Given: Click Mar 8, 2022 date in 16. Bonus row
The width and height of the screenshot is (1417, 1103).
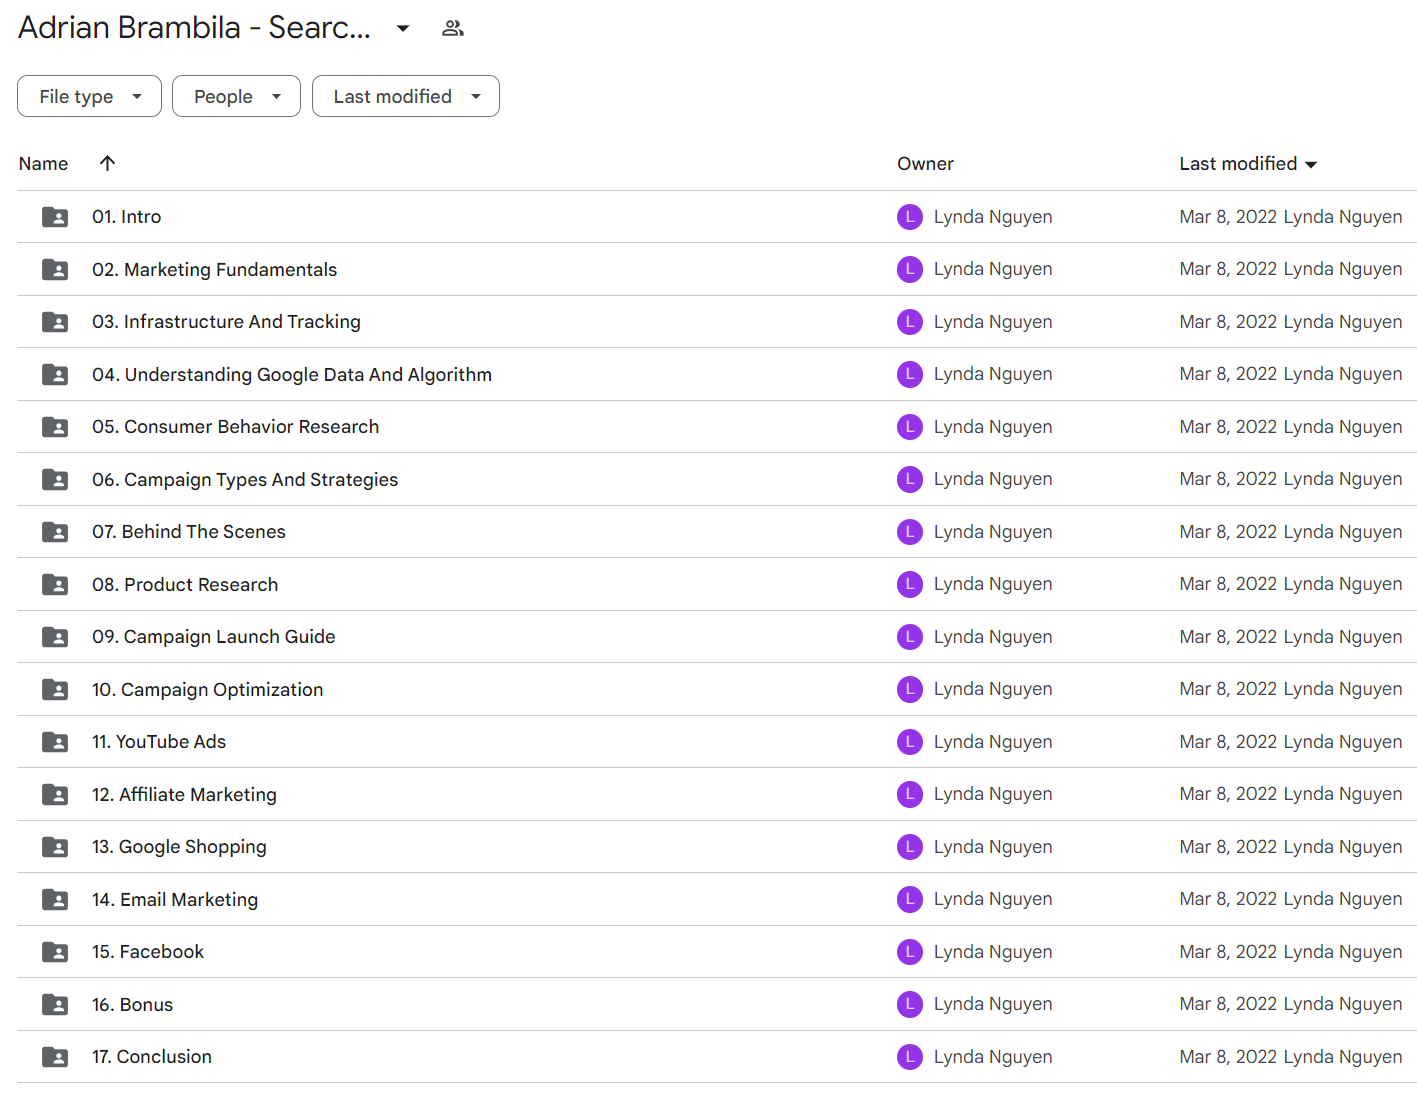Looking at the screenshot, I should click(1228, 1004).
